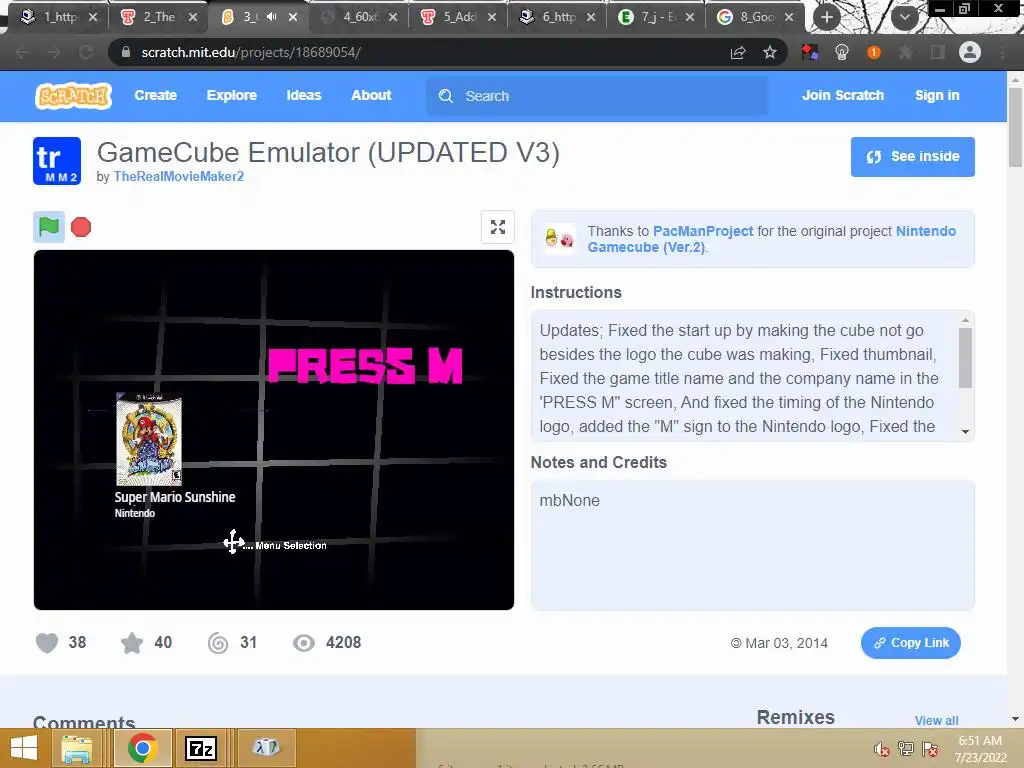Open the Explore page
Viewport: 1024px width, 768px height.
click(232, 95)
